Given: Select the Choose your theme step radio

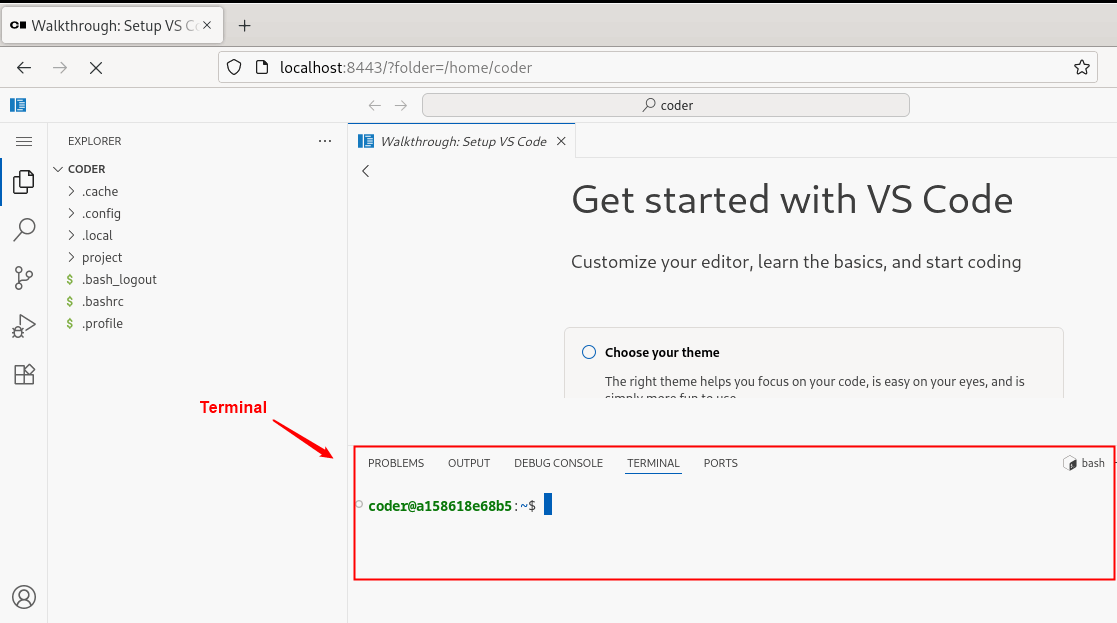Looking at the screenshot, I should (x=588, y=352).
